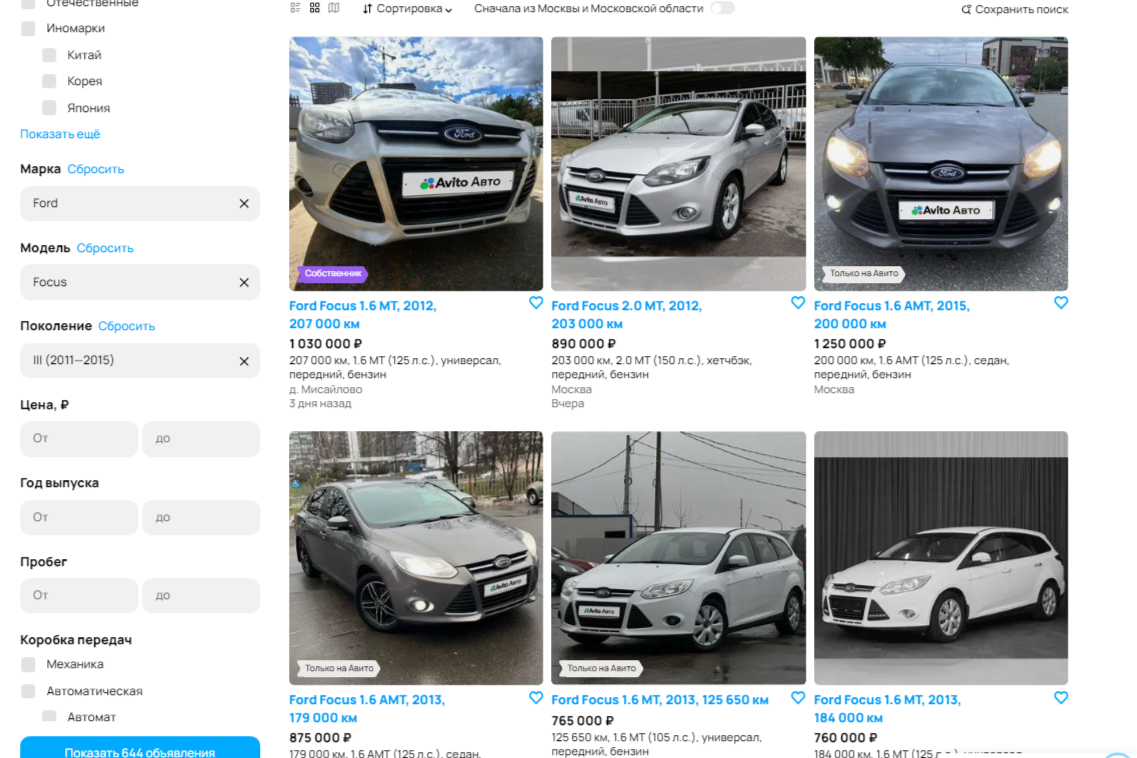Image resolution: width=1137 pixels, height=758 pixels.
Task: Click Только на Авито badge on 1 250 000 ₽ listing
Action: coord(863,273)
